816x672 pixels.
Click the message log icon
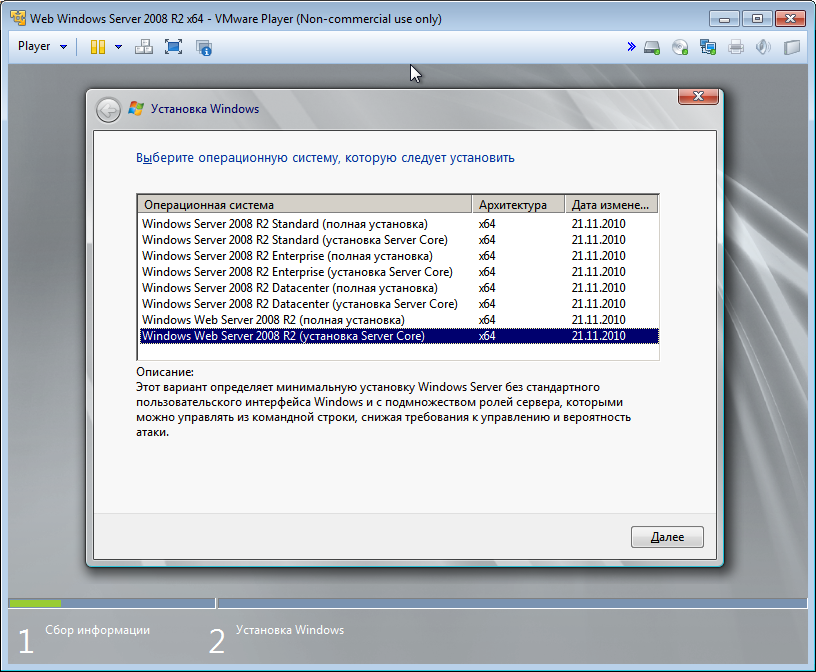[x=792, y=47]
